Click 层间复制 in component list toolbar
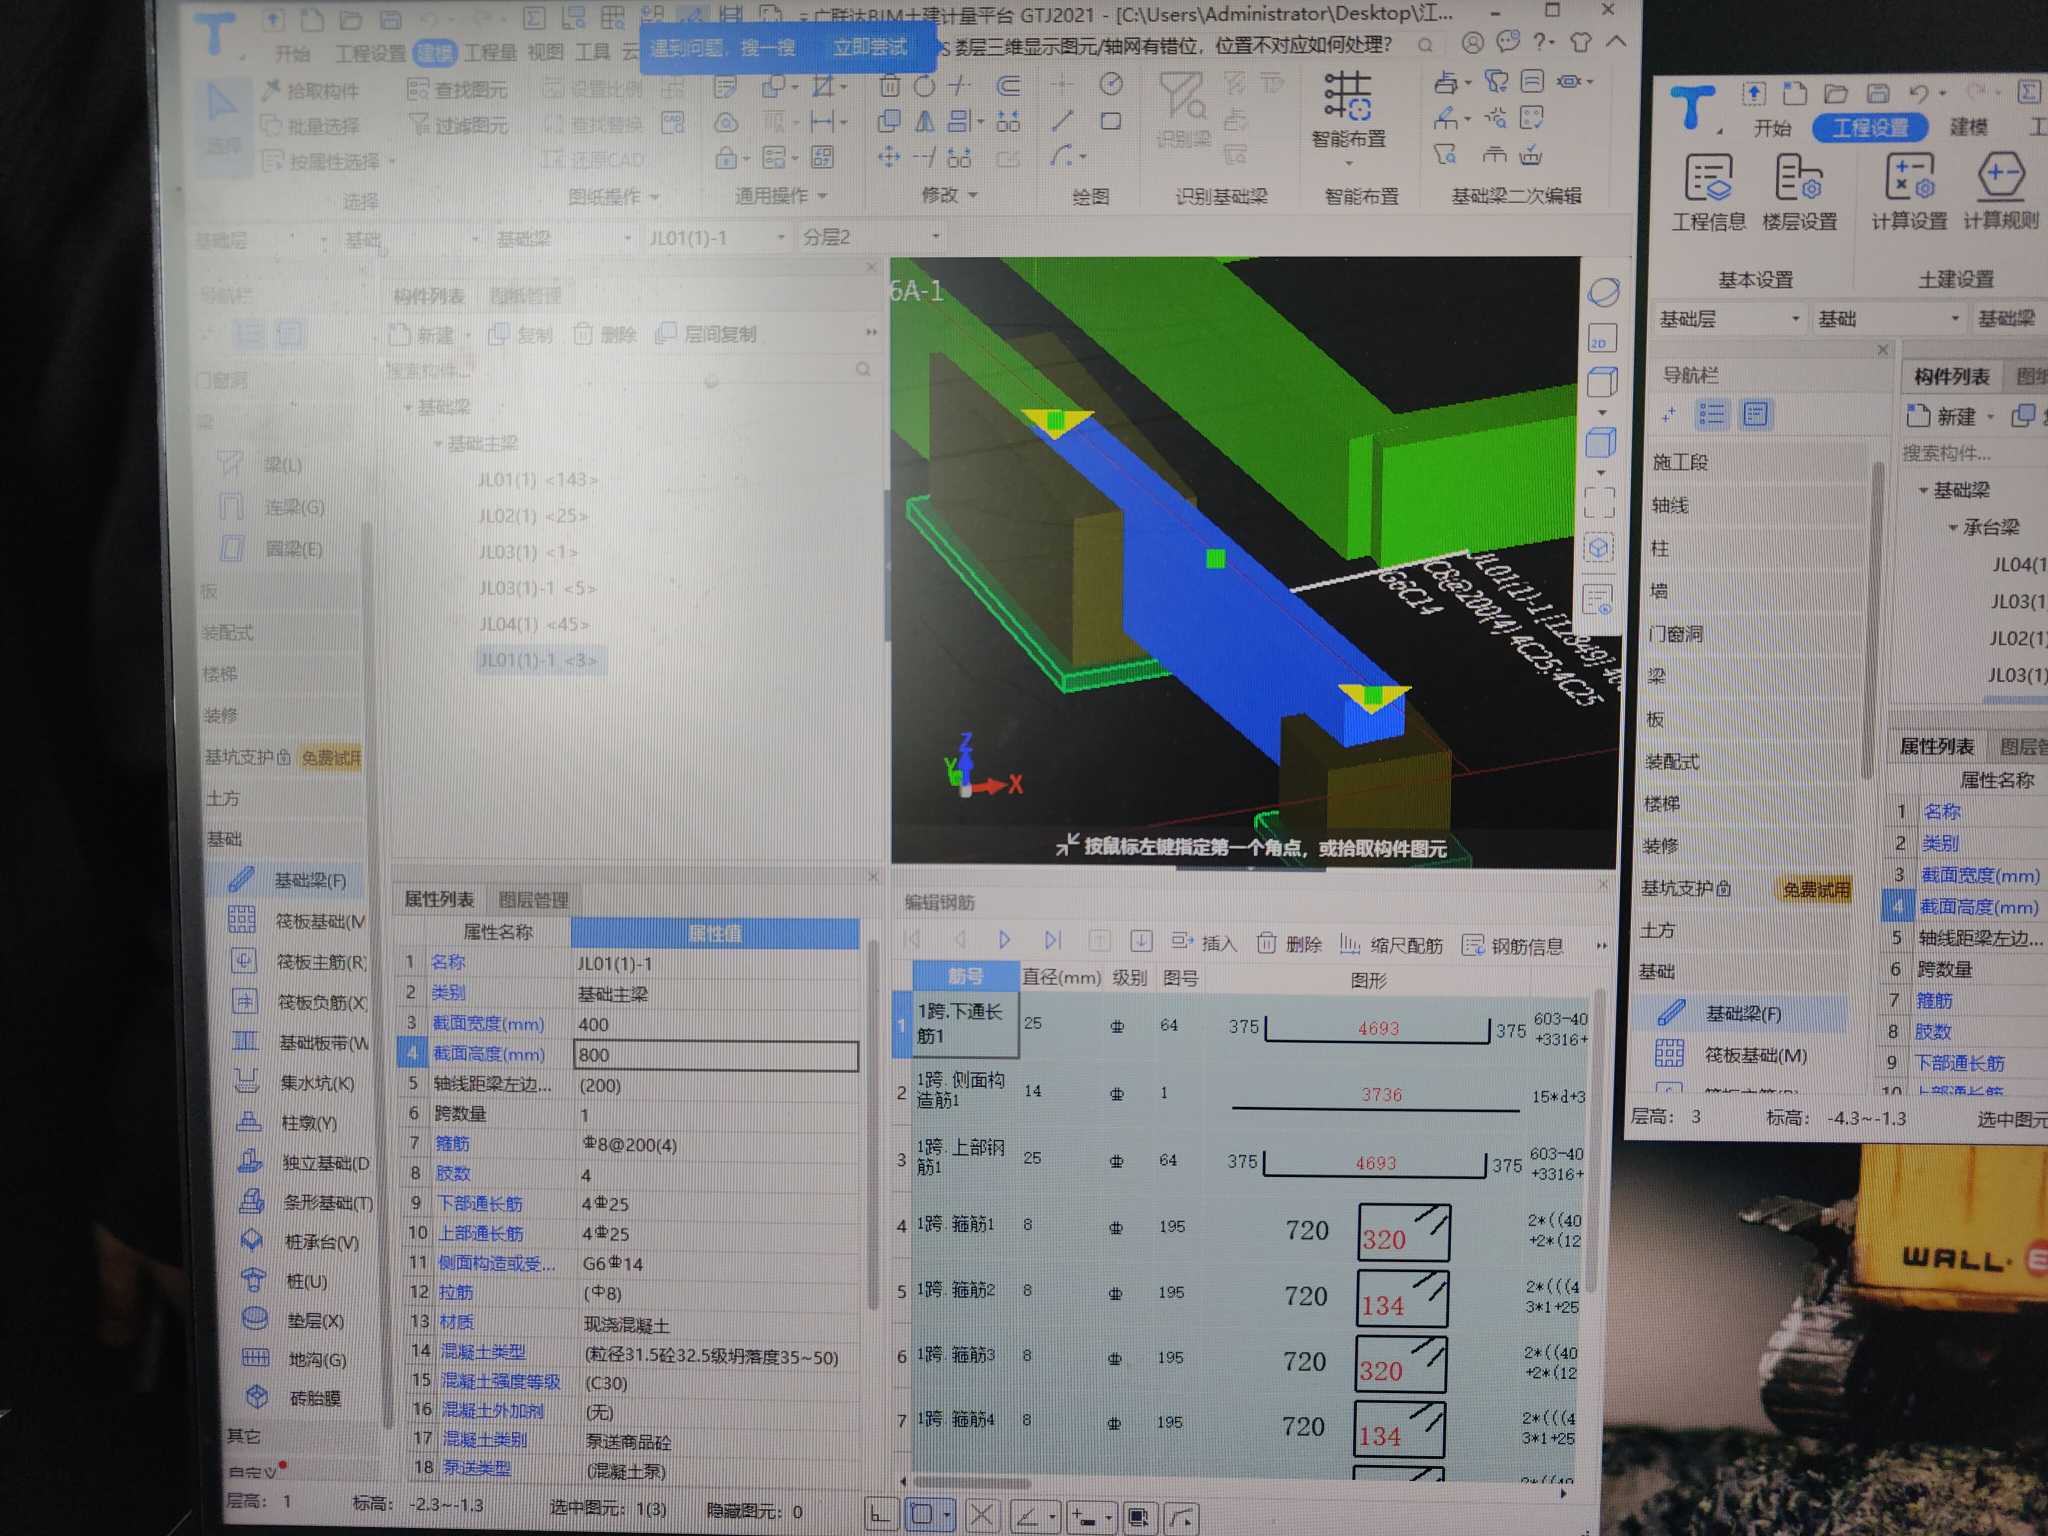The image size is (2048, 1536). click(706, 334)
